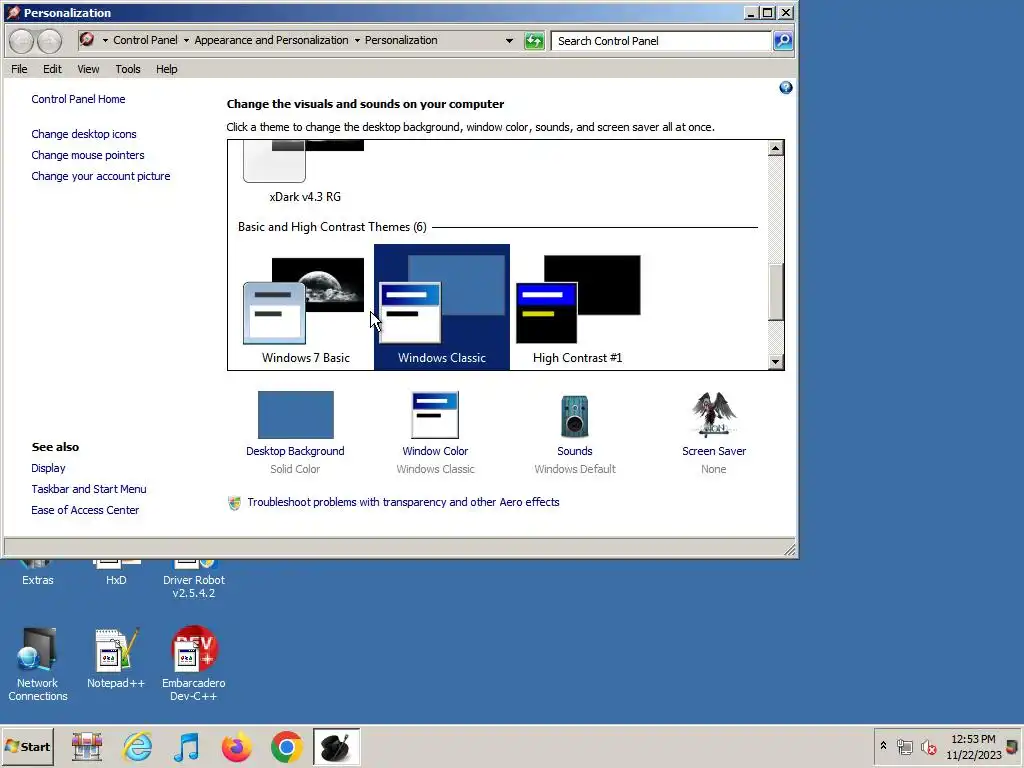Click Appearance and Personalization breadcrumb

271,40
